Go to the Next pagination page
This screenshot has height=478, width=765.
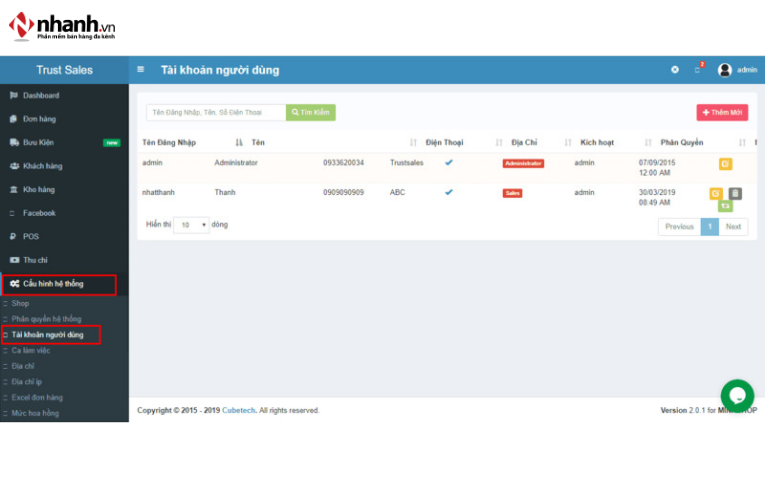(x=733, y=227)
